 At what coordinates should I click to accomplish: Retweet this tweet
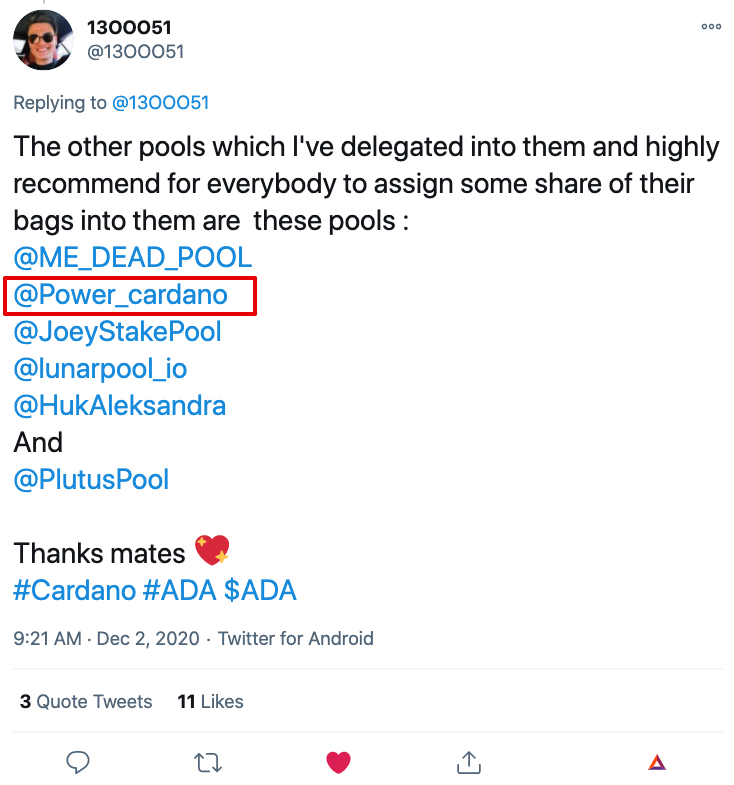click(x=208, y=762)
